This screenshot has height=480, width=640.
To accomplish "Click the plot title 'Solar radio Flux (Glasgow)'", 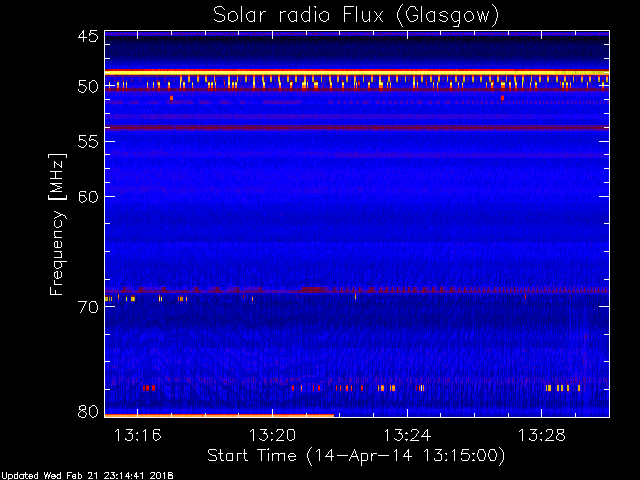I will coord(356,16).
